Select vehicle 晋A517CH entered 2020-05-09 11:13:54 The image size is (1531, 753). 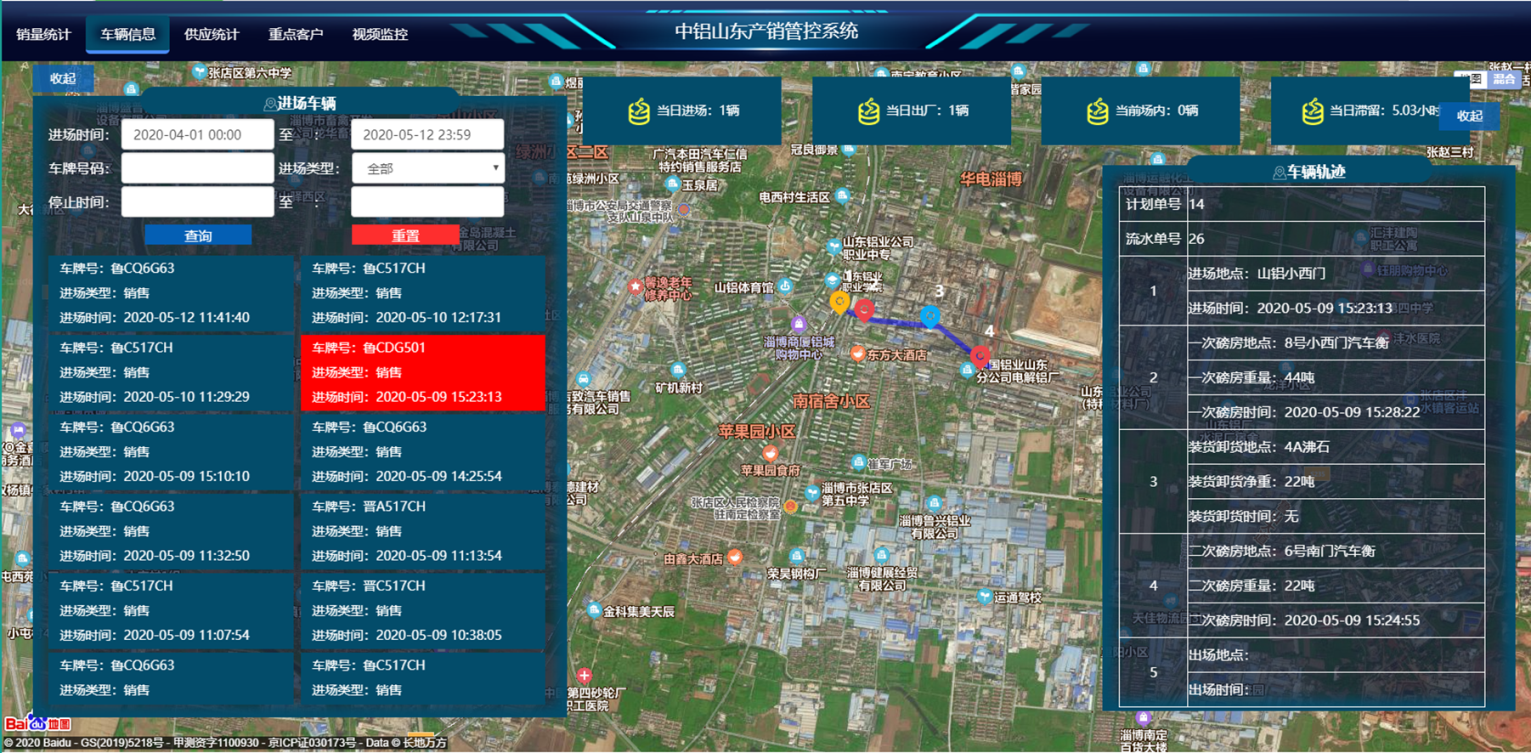point(423,531)
